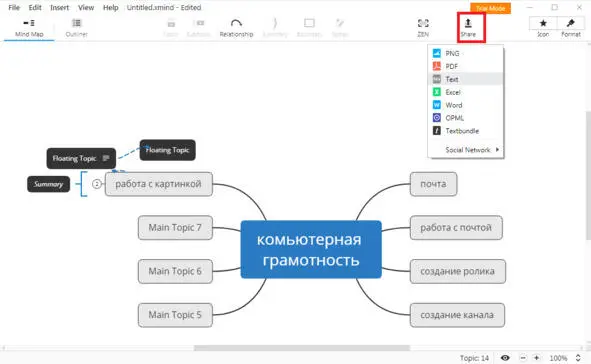The width and height of the screenshot is (591, 364).
Task: Zoom in with the plus button
Action: [x=536, y=358]
